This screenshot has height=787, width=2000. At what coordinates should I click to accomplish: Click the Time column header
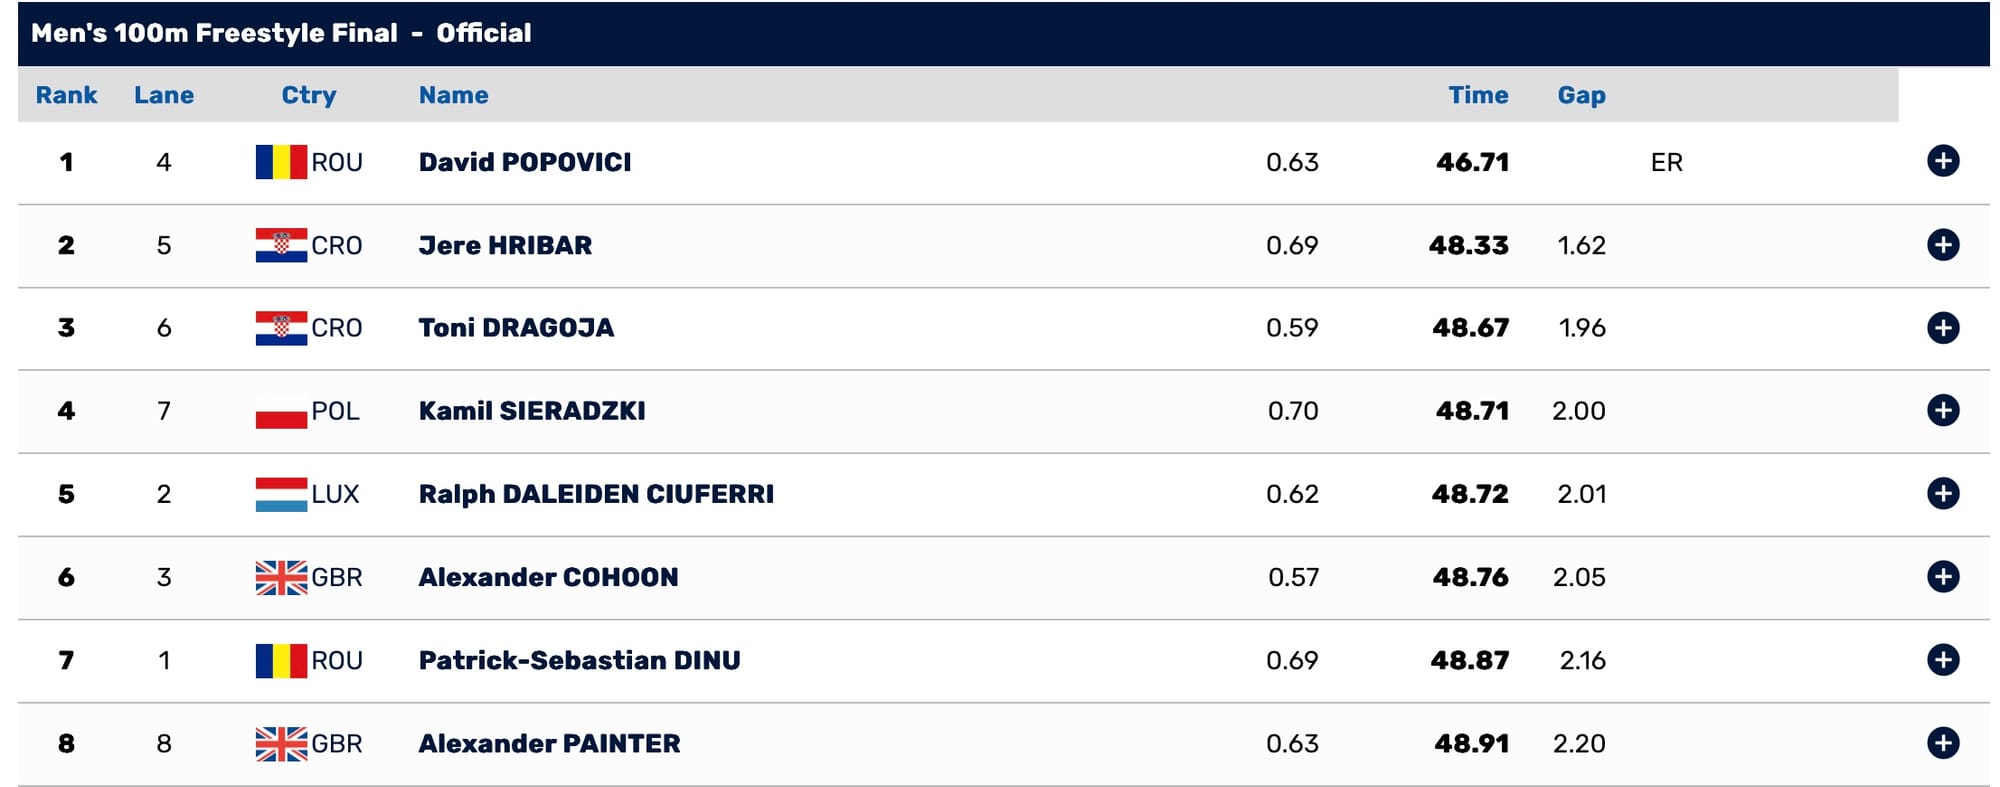pyautogui.click(x=1478, y=95)
